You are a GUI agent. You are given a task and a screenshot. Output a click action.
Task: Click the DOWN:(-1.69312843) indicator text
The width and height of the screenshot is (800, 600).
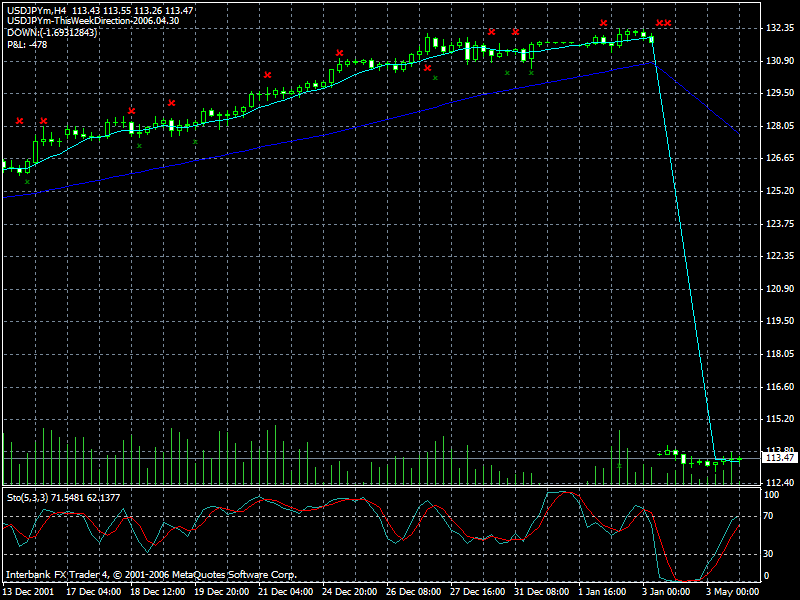click(52, 33)
